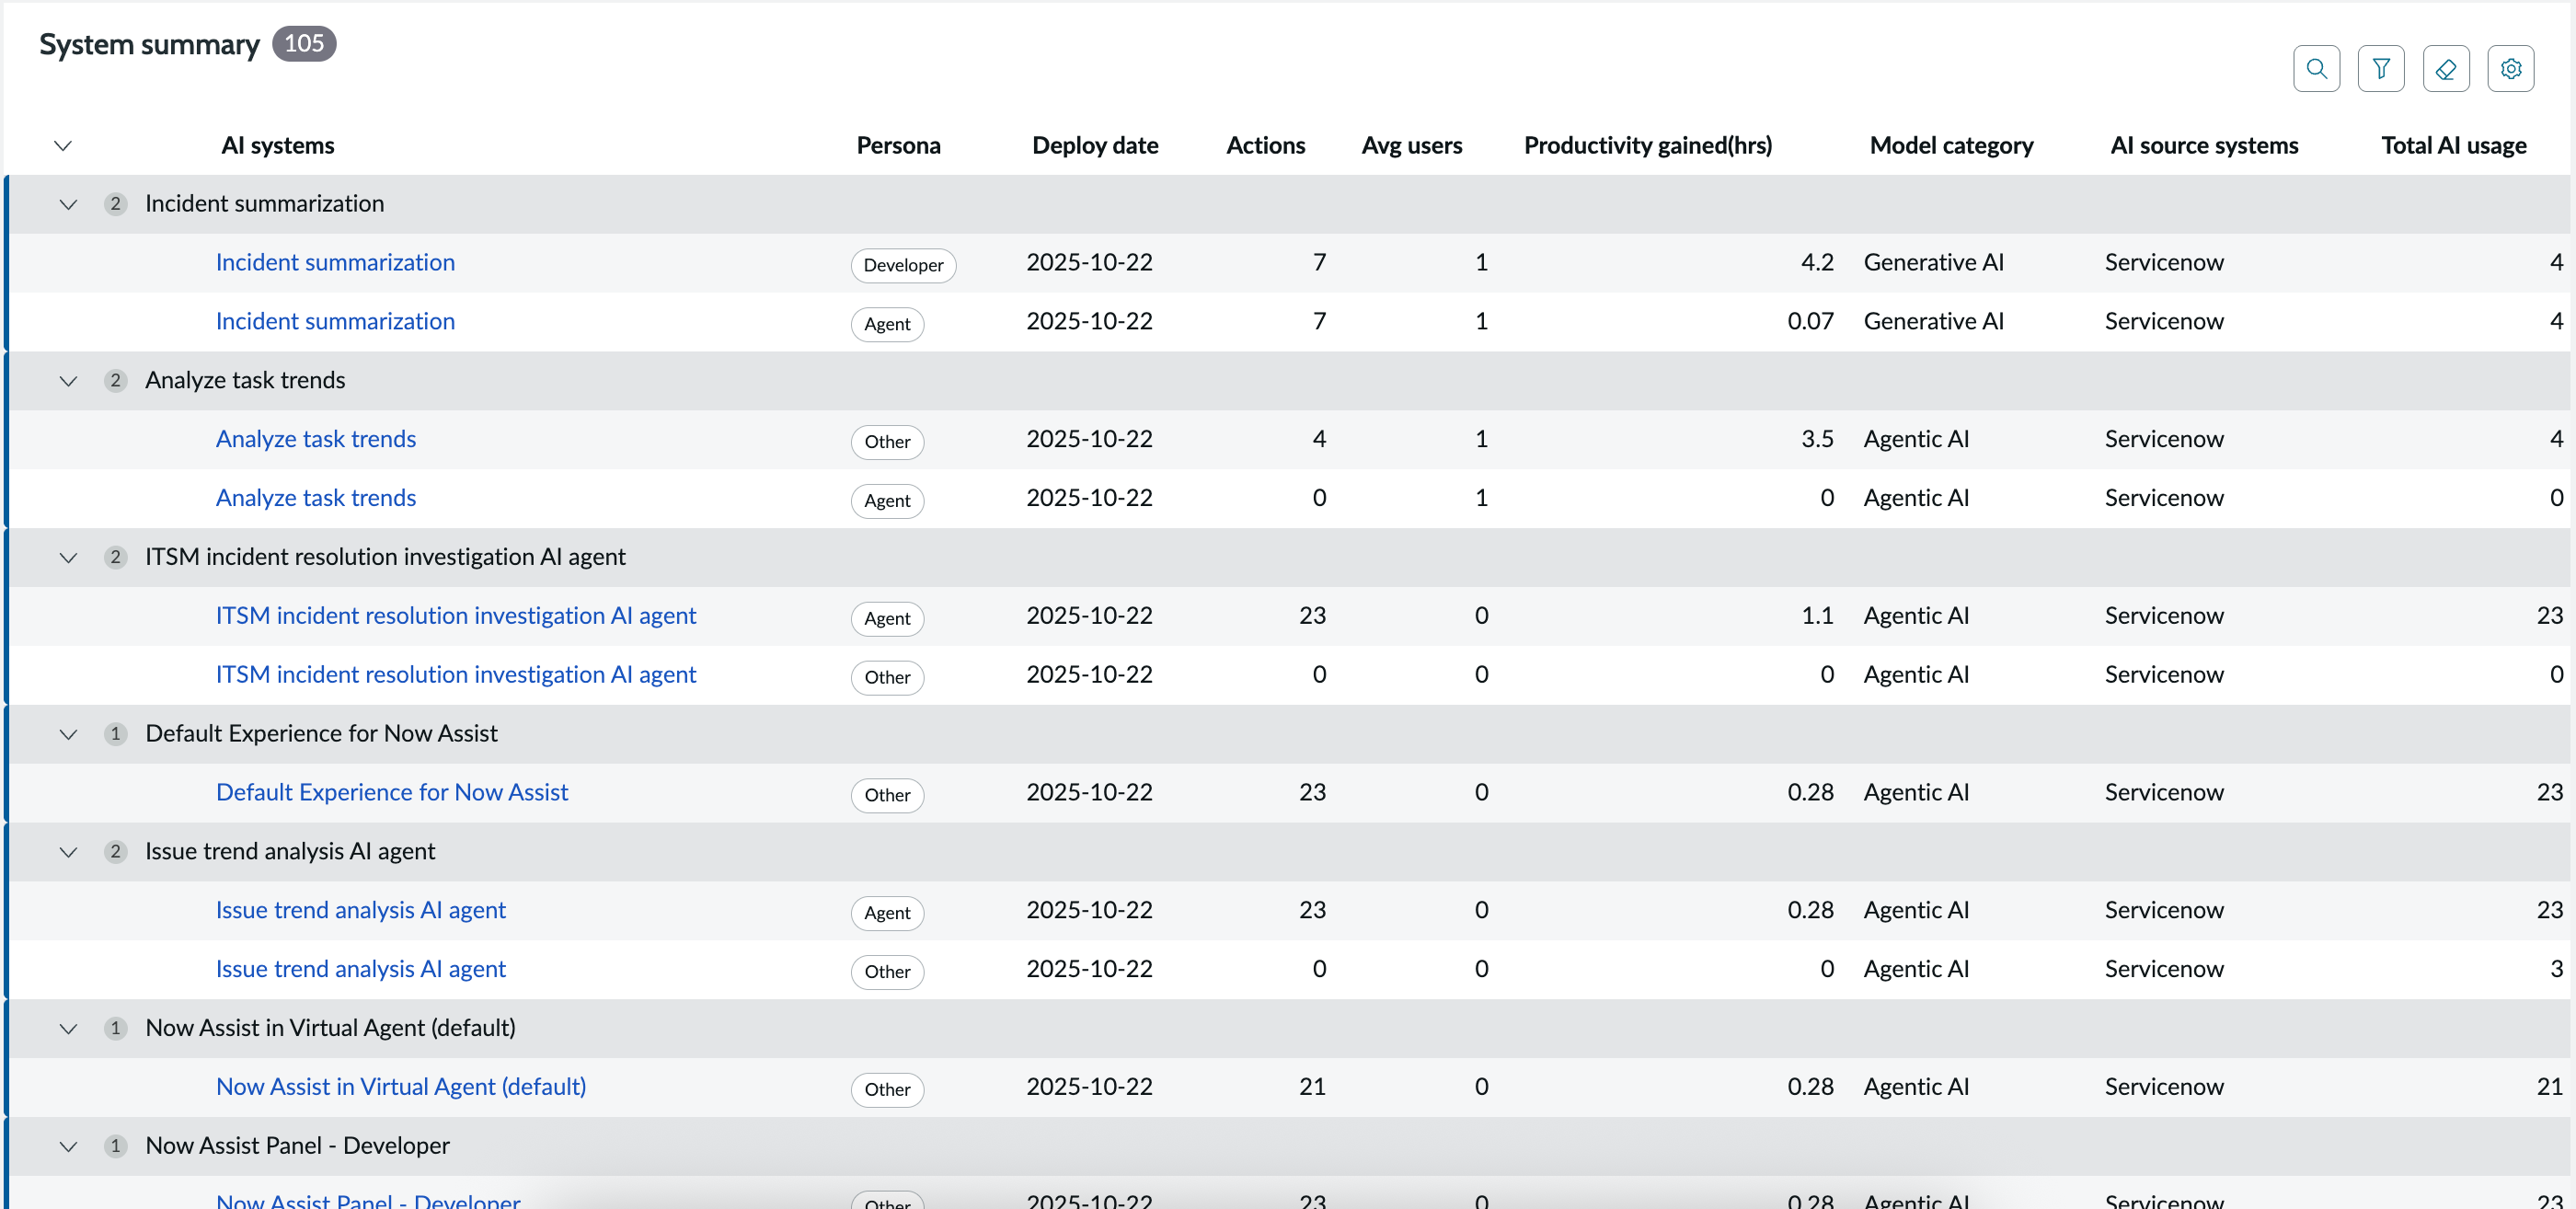This screenshot has height=1209, width=2576.
Task: Sort by Deploy date column header
Action: pyautogui.click(x=1095, y=146)
